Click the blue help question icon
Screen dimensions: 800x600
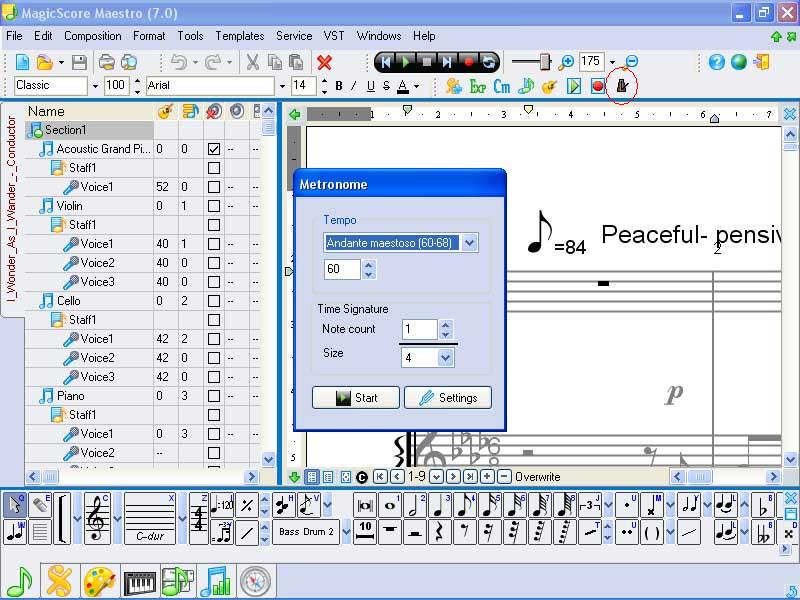(x=716, y=62)
